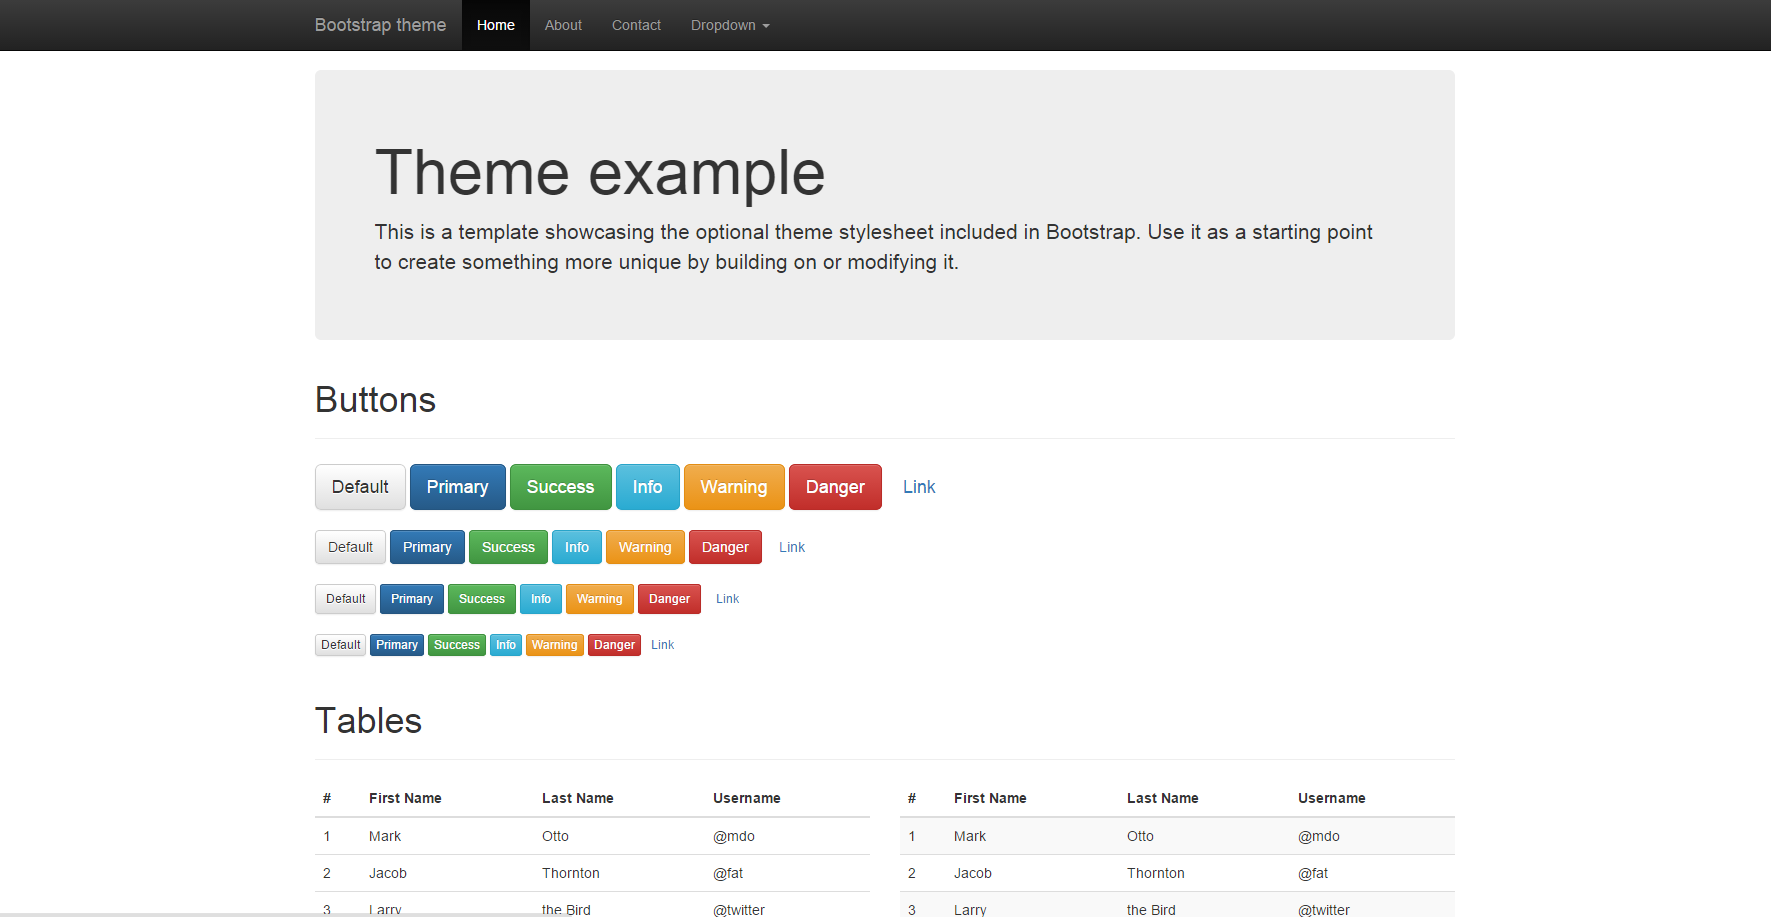
Task: Follow the large Link button
Action: [x=919, y=487]
